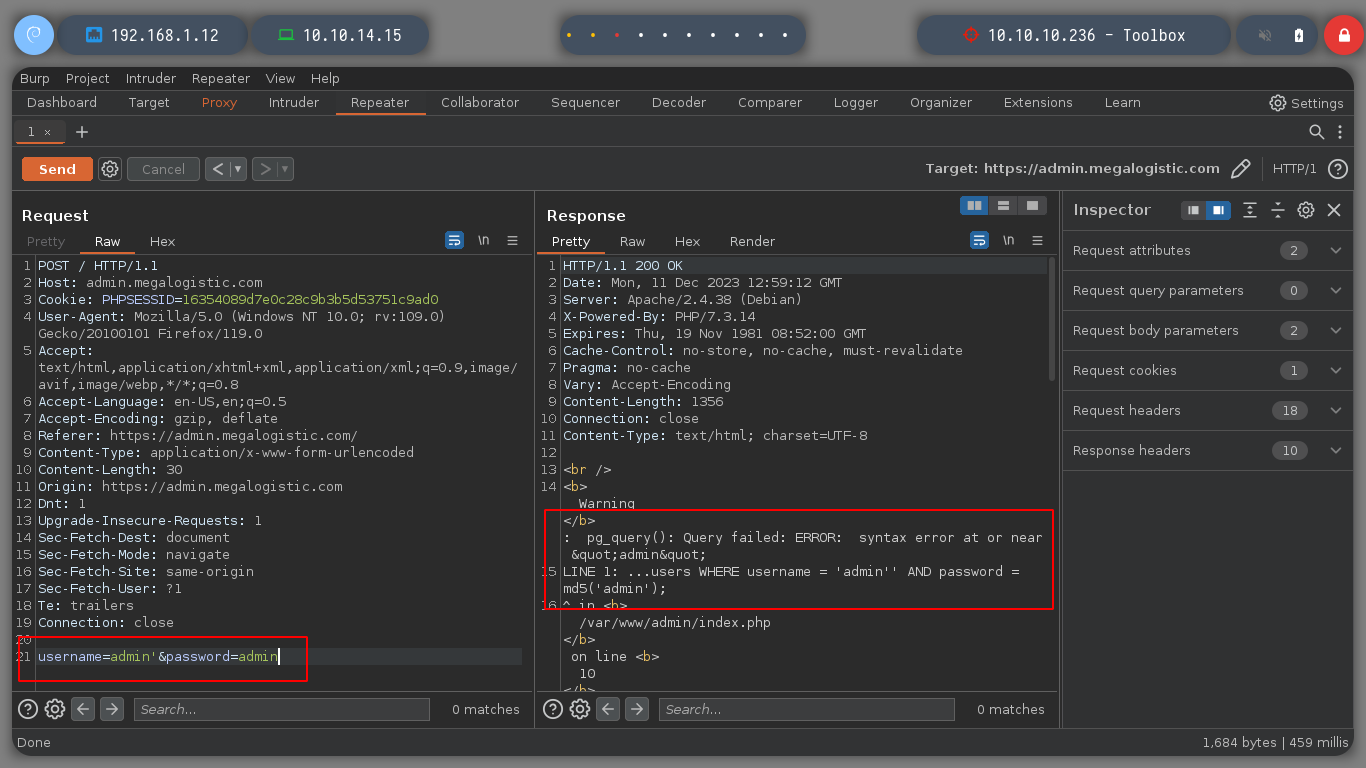This screenshot has height=768, width=1366.
Task: Go to next match in response search
Action: pos(637,709)
